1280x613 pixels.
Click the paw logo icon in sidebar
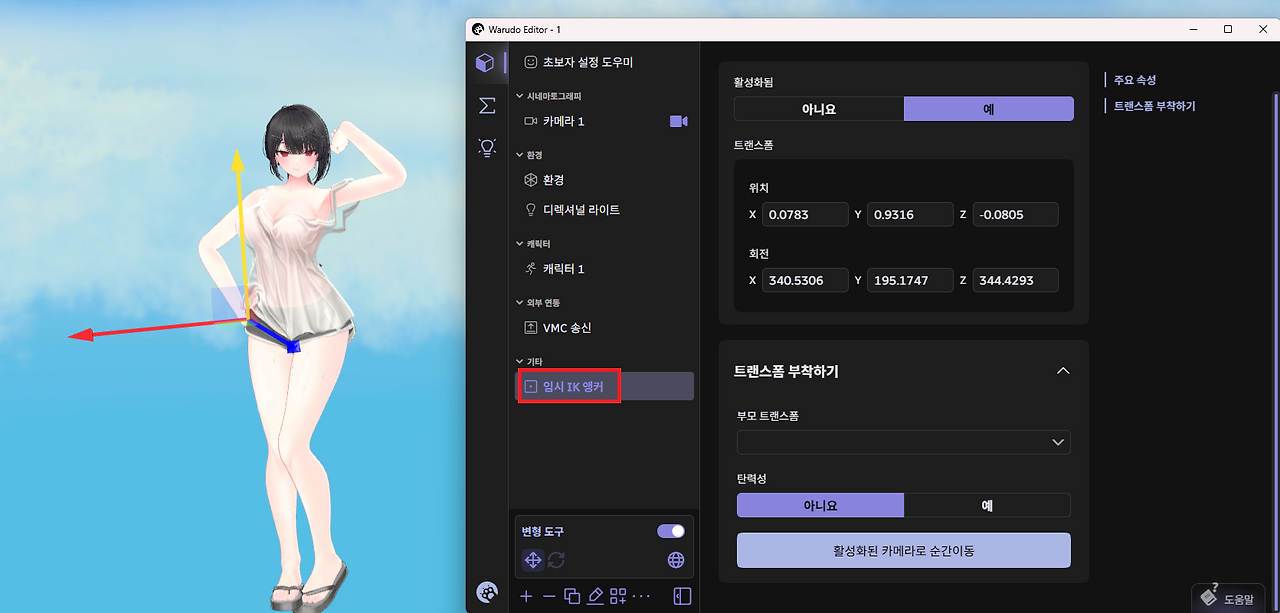pyautogui.click(x=487, y=593)
